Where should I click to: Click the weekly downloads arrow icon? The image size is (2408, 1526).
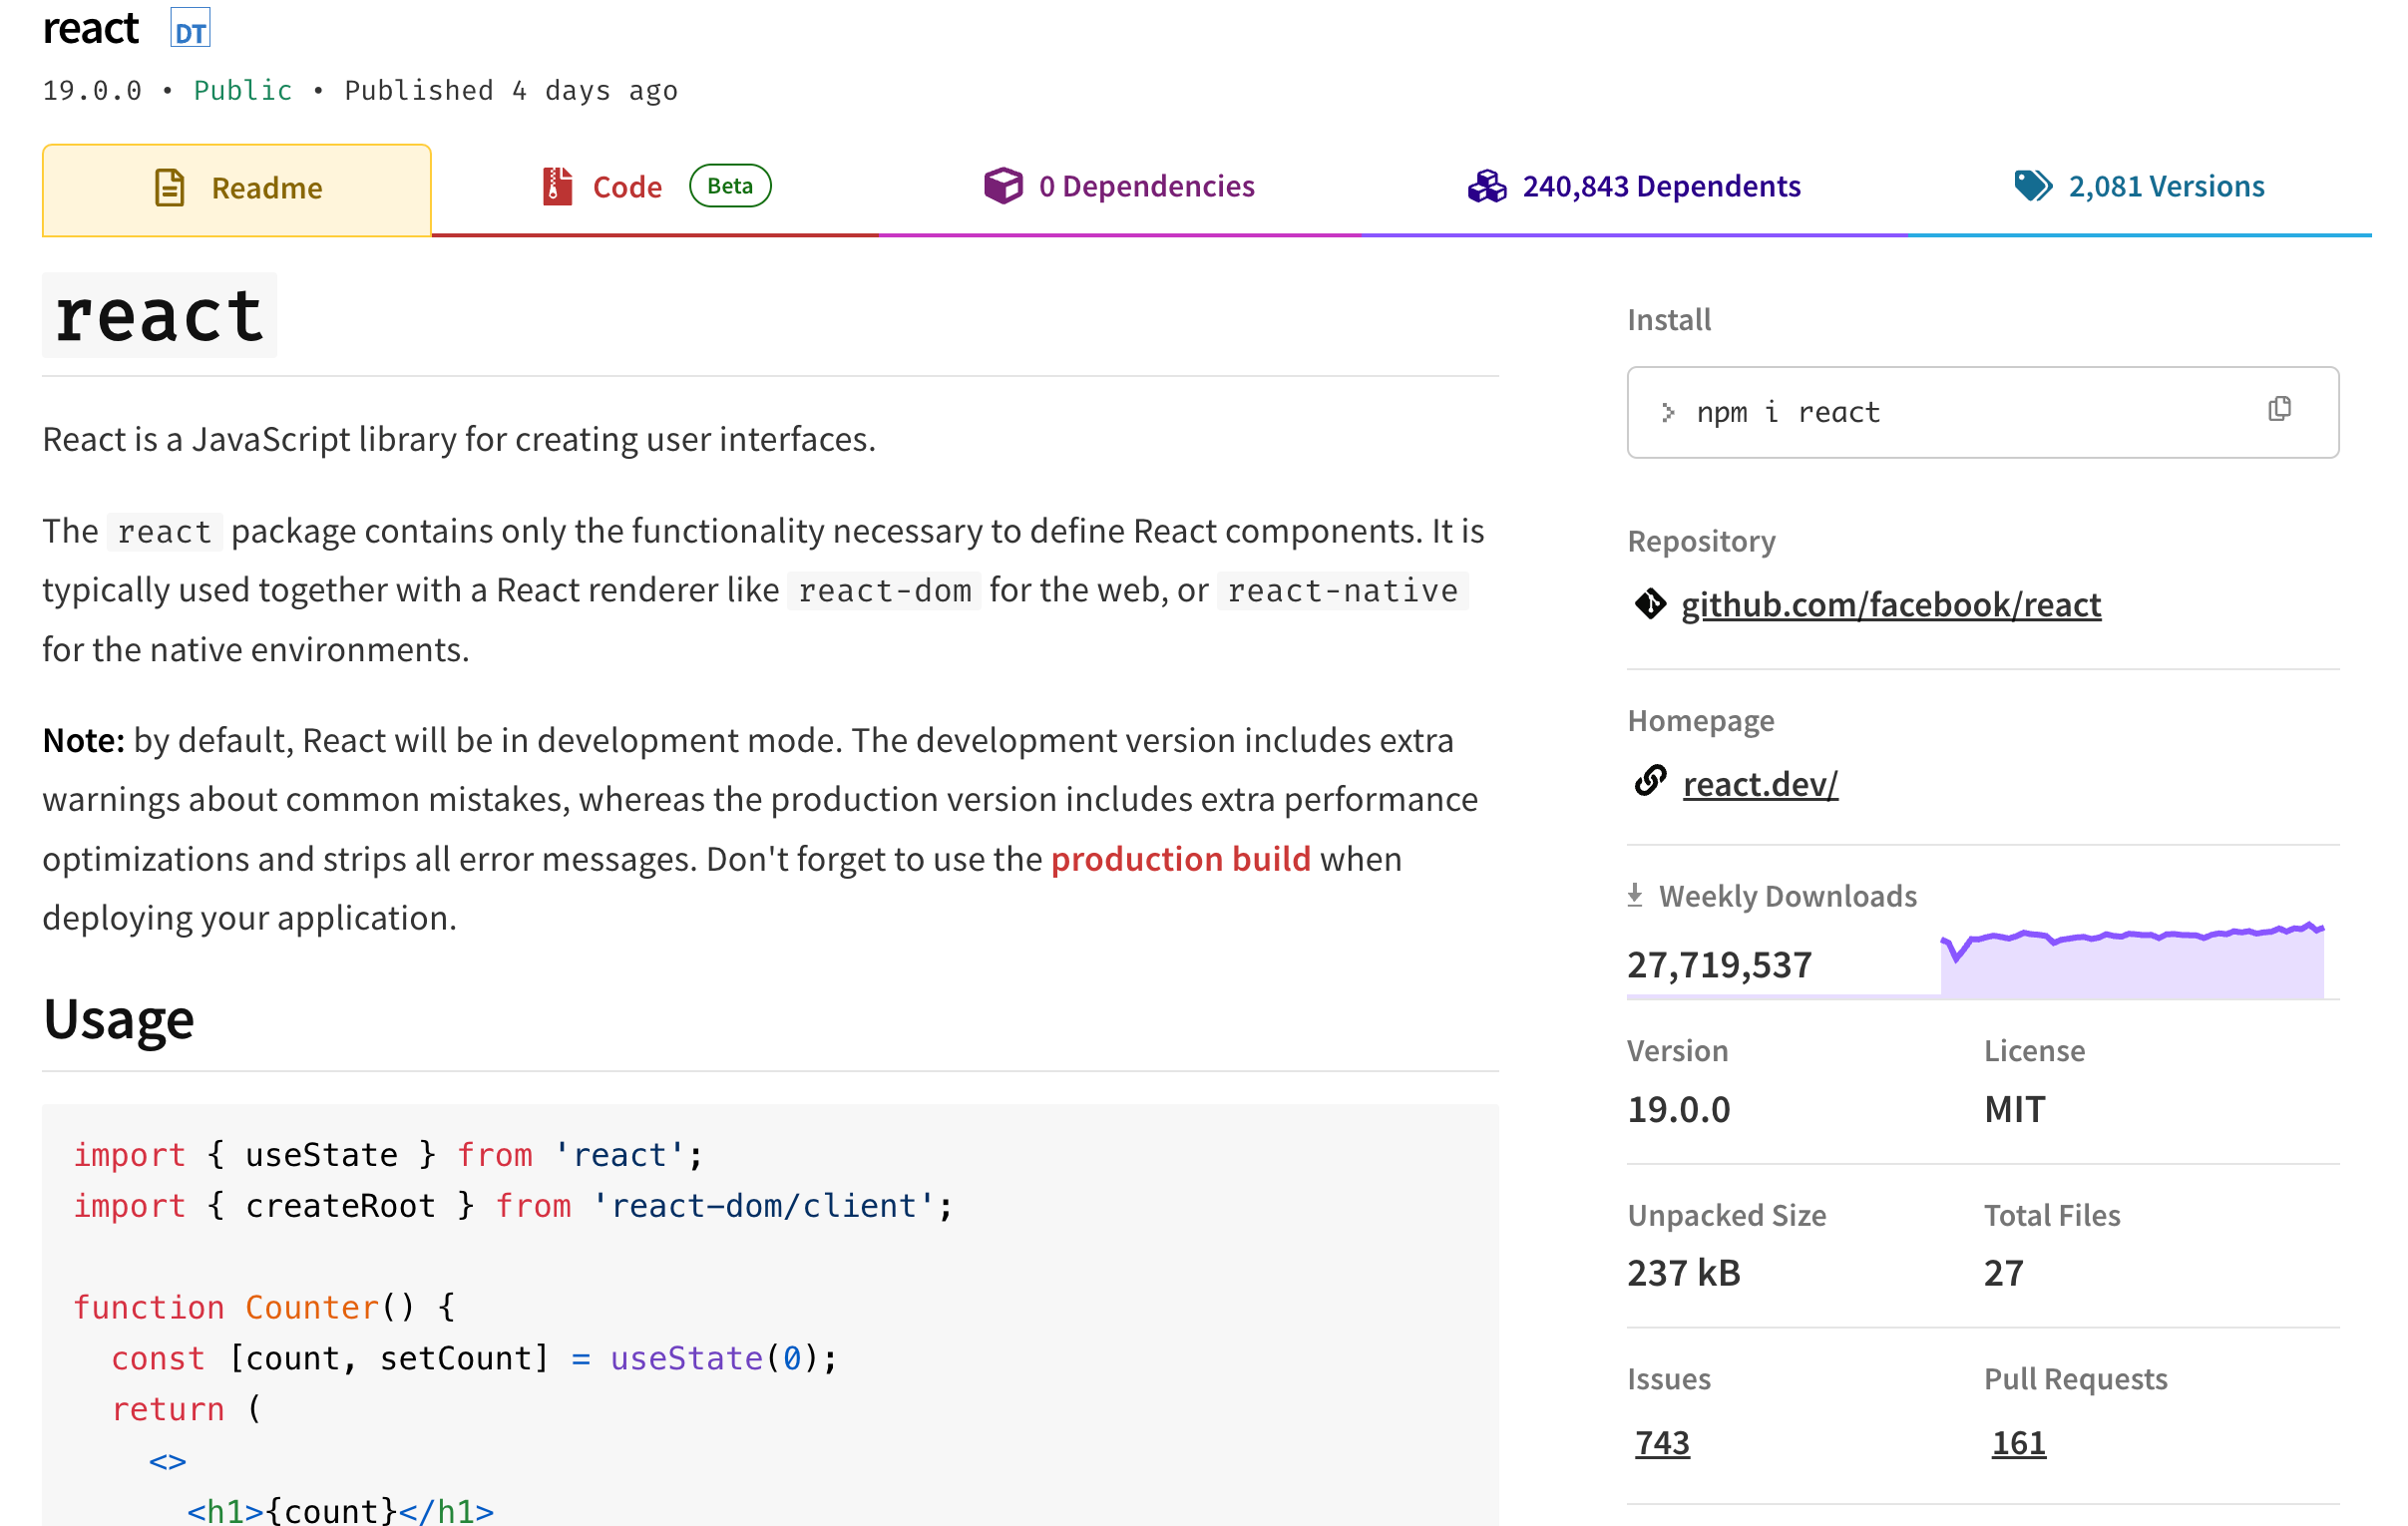coord(1635,895)
